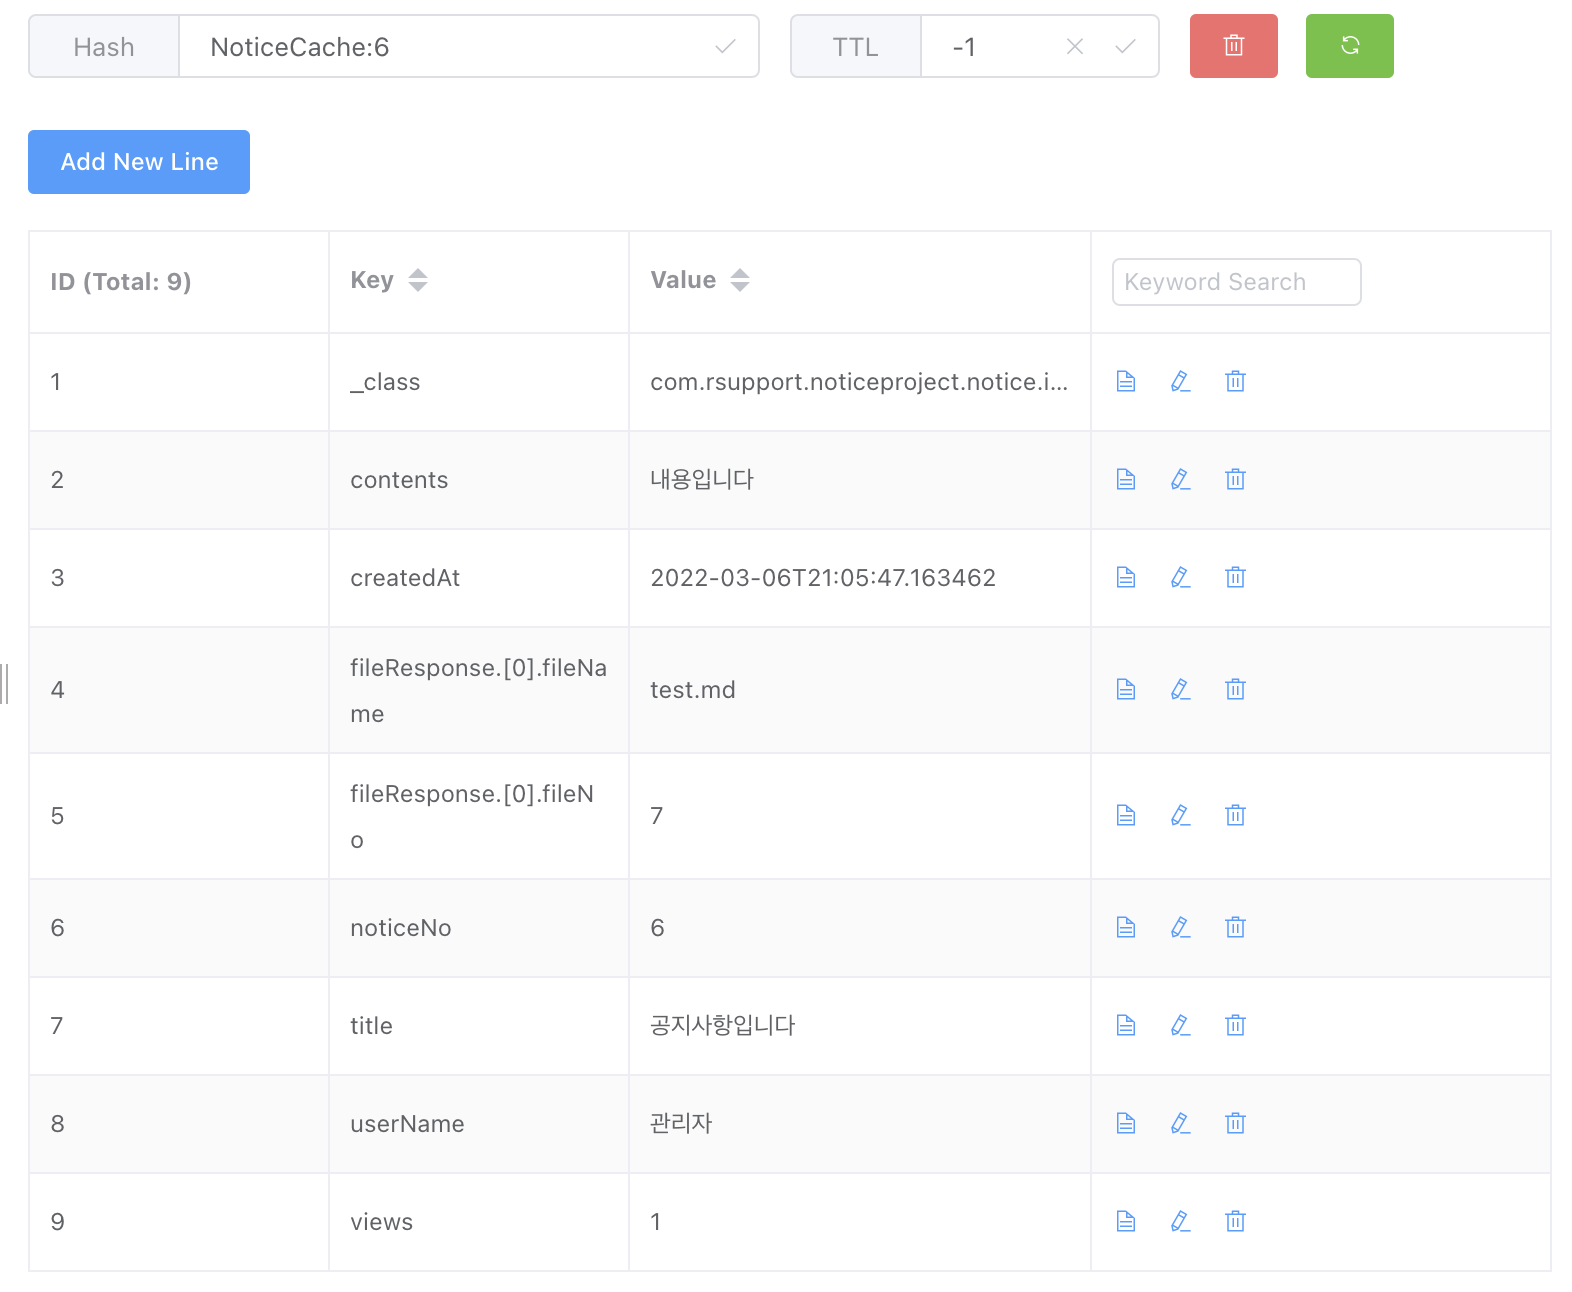This screenshot has width=1572, height=1292.
Task: Select the 공지사항입니다 title value
Action: pyautogui.click(x=722, y=1026)
